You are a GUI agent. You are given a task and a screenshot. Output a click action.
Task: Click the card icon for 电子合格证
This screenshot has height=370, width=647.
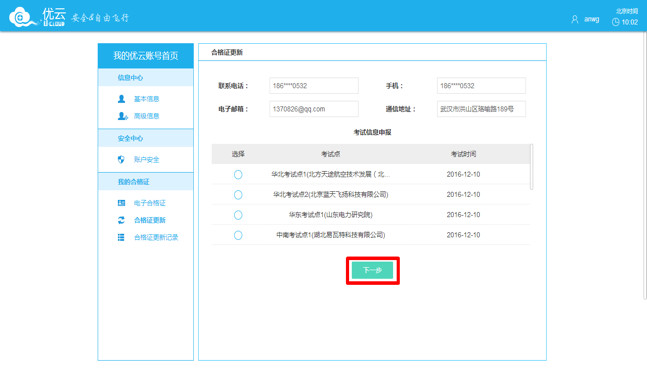pos(121,203)
